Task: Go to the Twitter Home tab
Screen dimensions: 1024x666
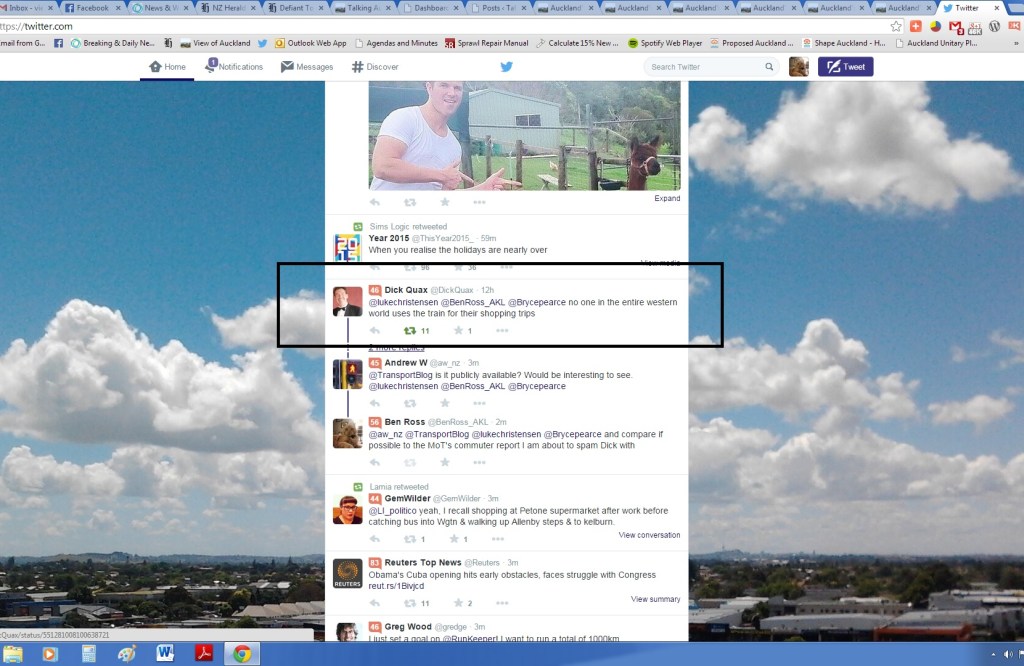Action: [167, 67]
